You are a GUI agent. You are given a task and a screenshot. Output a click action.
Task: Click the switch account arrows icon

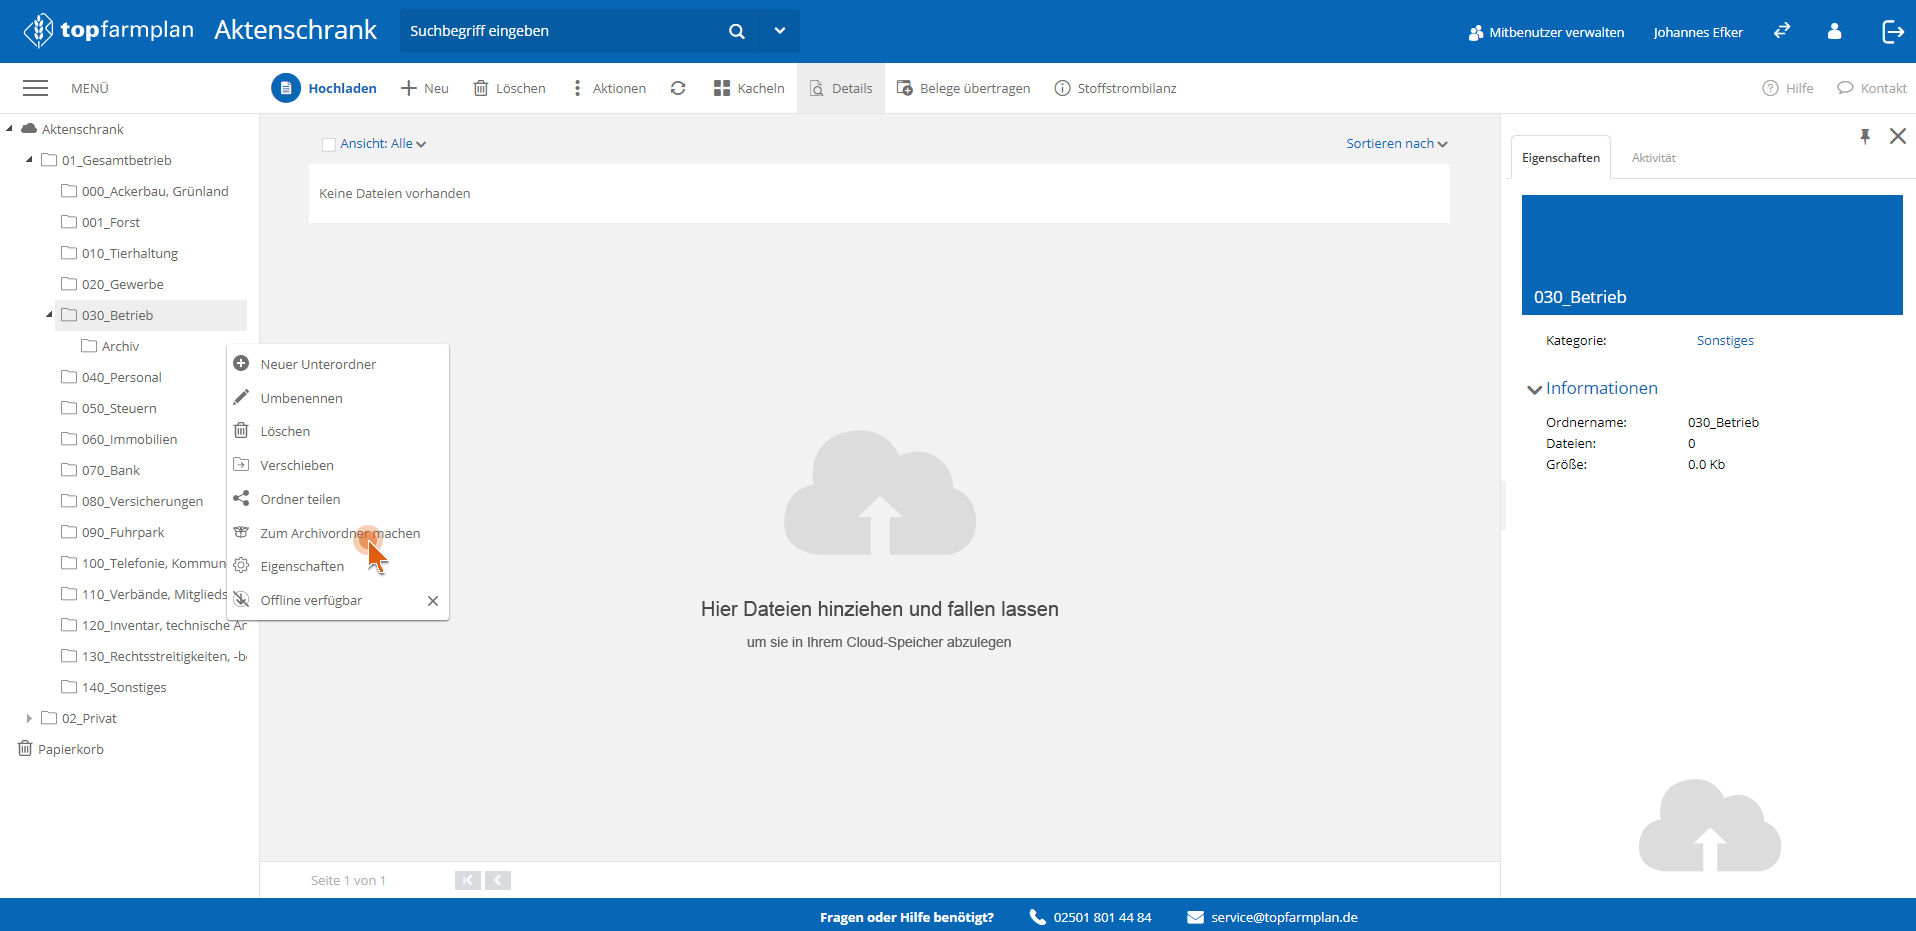click(x=1782, y=32)
